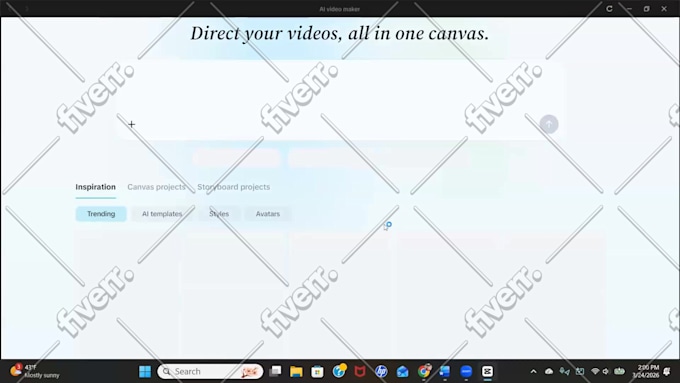680x383 pixels.
Task: Click the OneDrive cloud tray icon
Action: (549, 371)
